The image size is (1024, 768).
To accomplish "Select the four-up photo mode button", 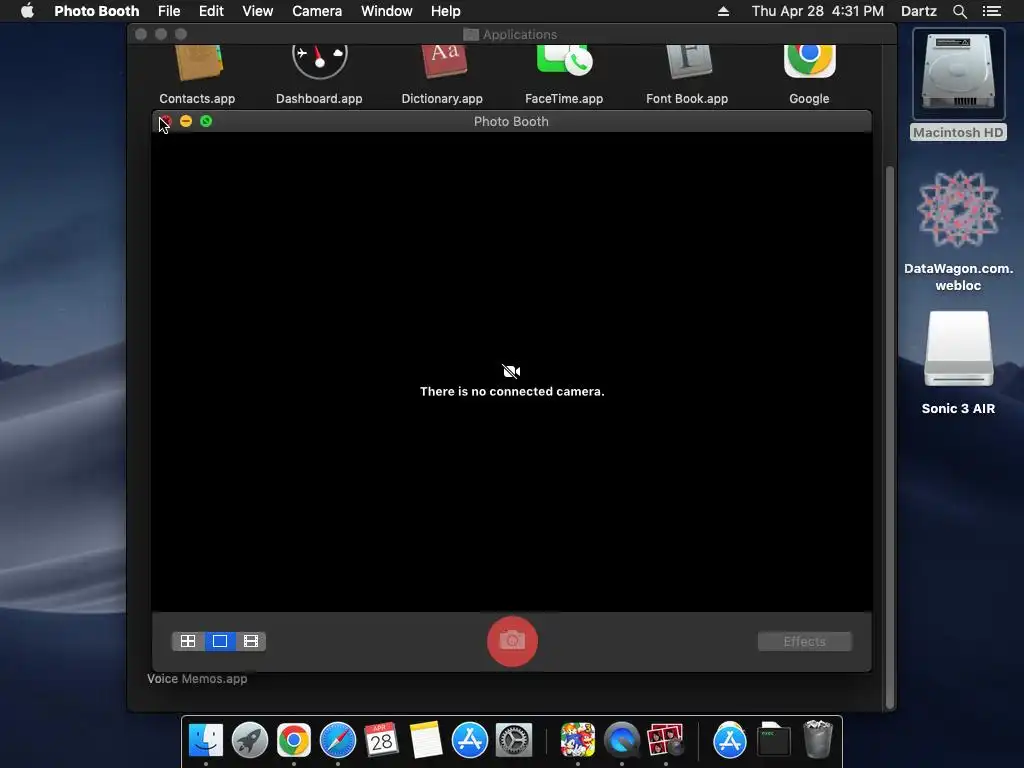I will coord(188,641).
